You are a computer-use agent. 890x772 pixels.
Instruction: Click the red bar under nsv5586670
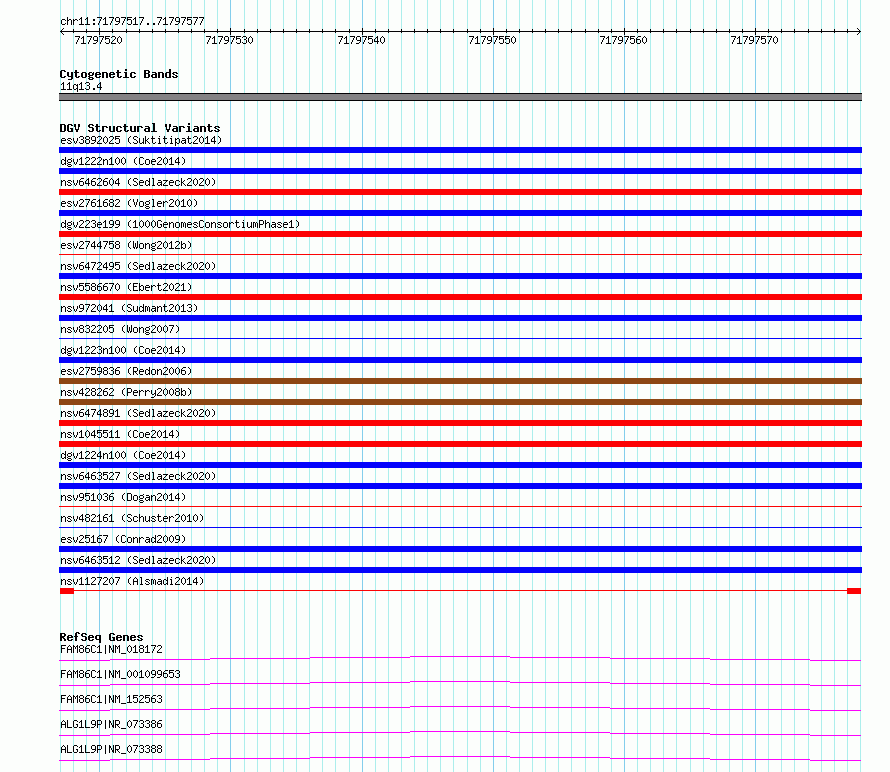(x=460, y=297)
